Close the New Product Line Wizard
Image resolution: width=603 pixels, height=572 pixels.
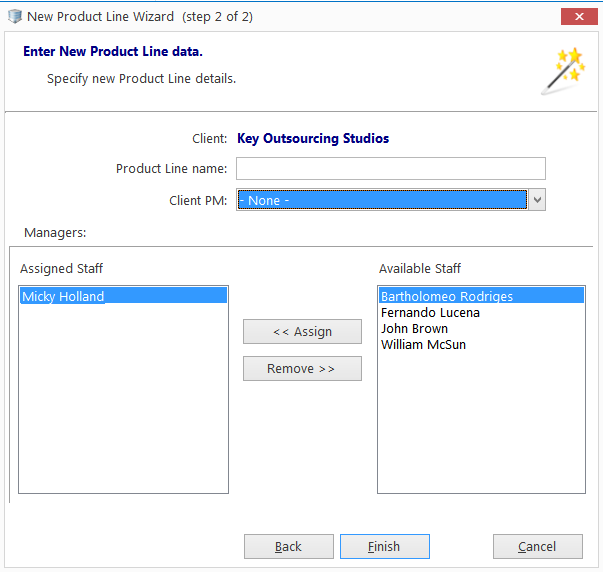pos(579,17)
